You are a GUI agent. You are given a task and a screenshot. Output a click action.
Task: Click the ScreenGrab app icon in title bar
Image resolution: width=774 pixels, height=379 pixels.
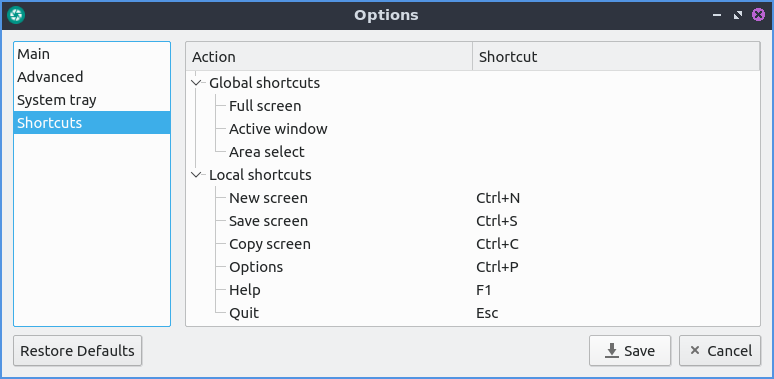[16, 15]
